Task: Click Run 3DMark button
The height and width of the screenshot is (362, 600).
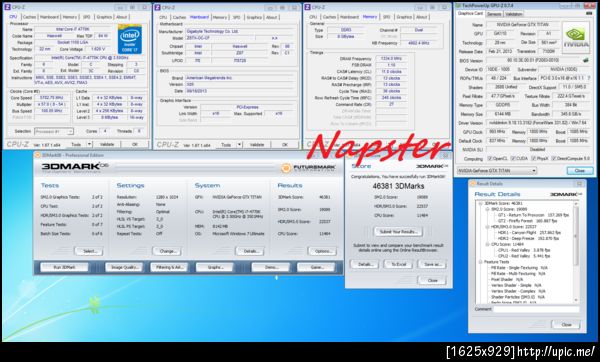Action: point(64,267)
